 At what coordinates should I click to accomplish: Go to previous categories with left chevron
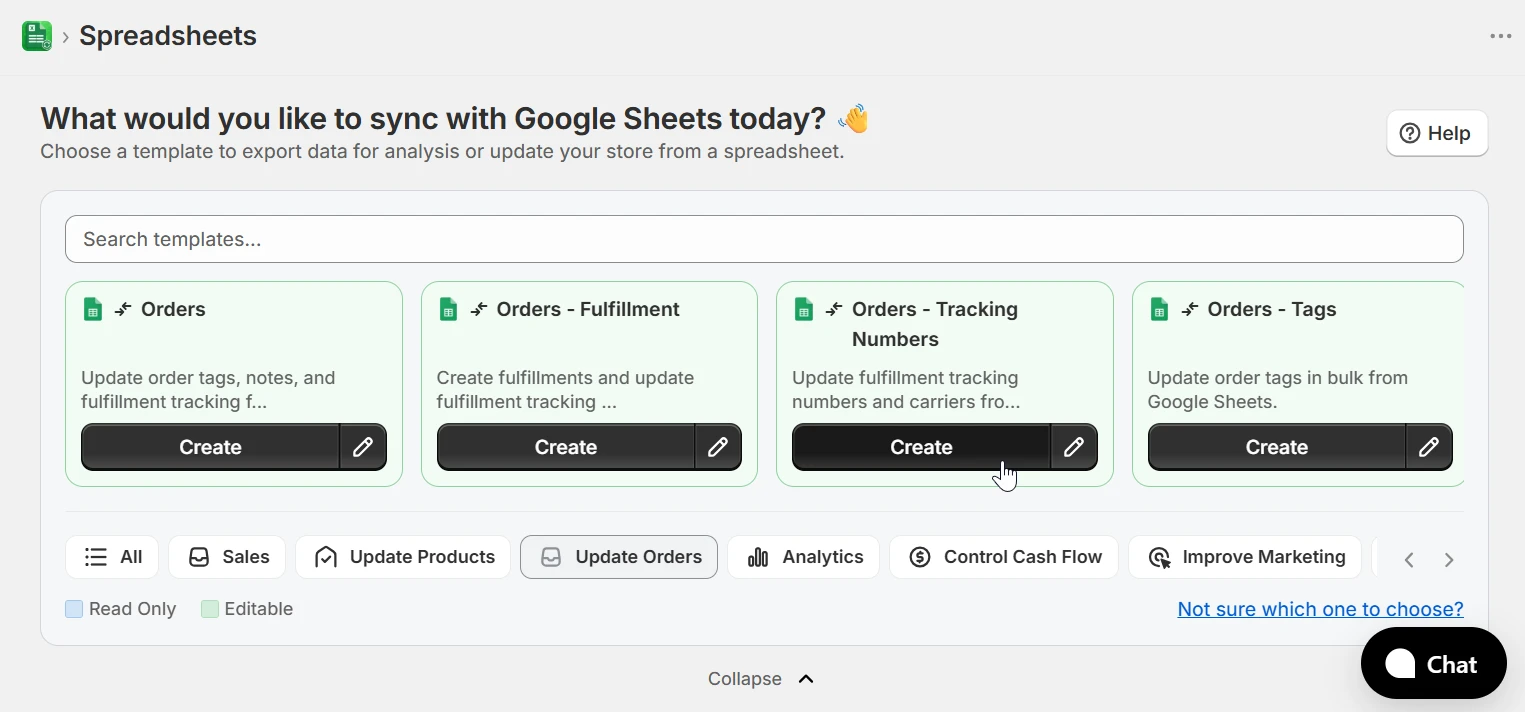[x=1409, y=560]
